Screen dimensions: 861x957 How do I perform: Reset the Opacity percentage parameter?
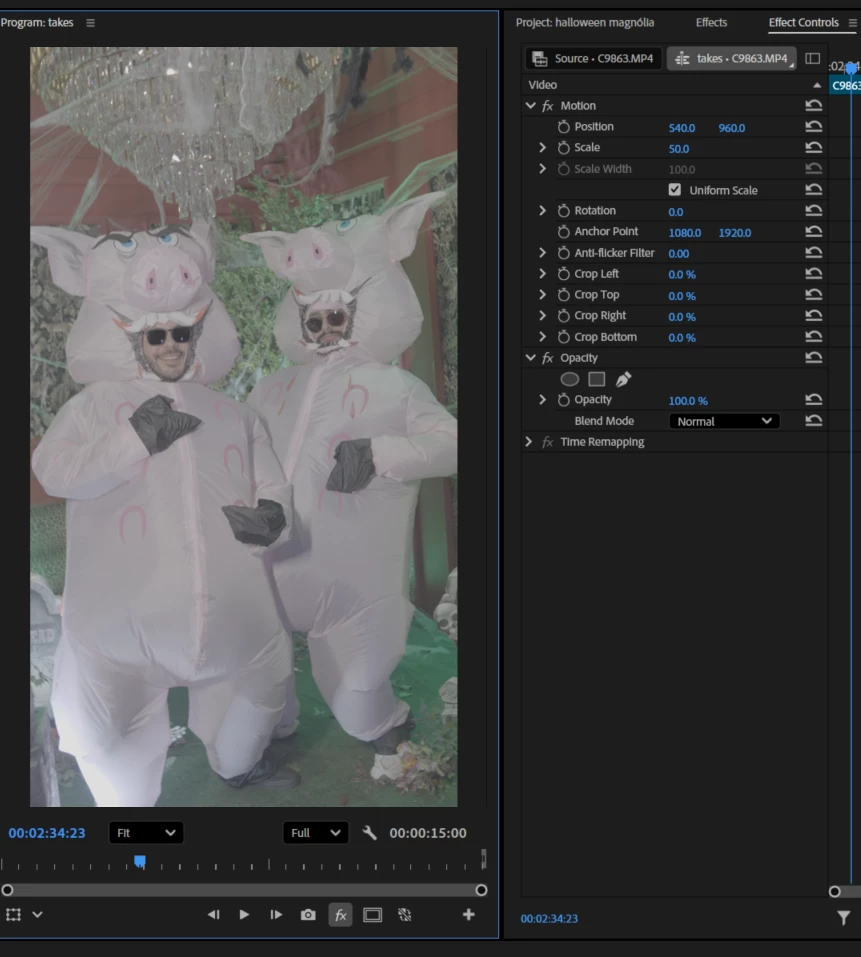[x=813, y=399]
